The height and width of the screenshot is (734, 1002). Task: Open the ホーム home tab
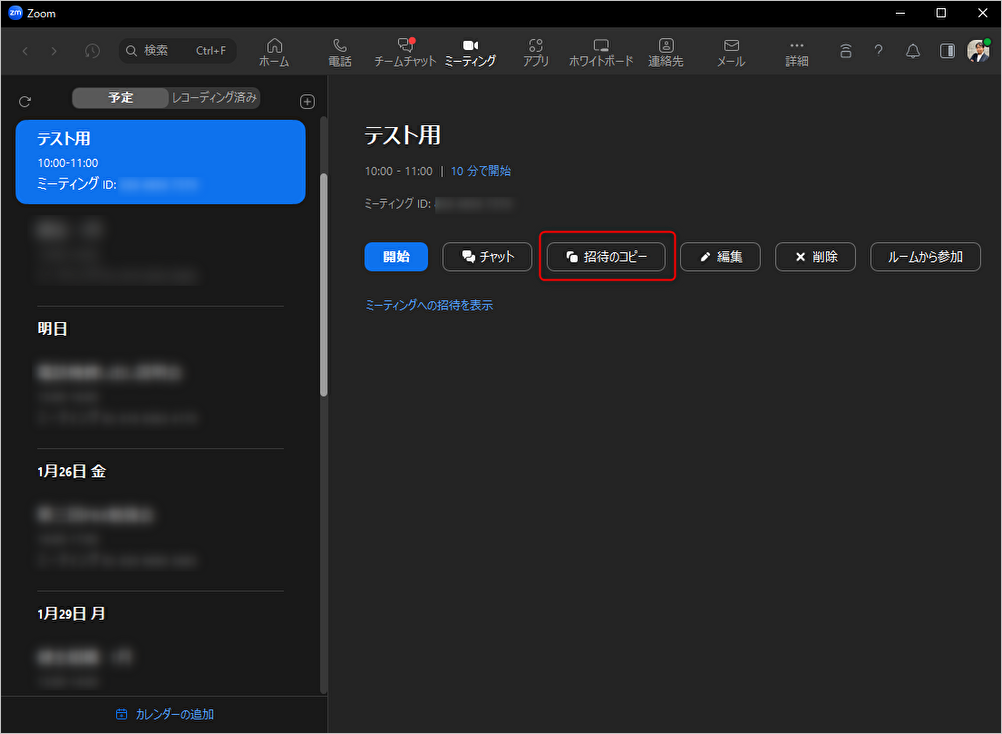click(x=274, y=52)
